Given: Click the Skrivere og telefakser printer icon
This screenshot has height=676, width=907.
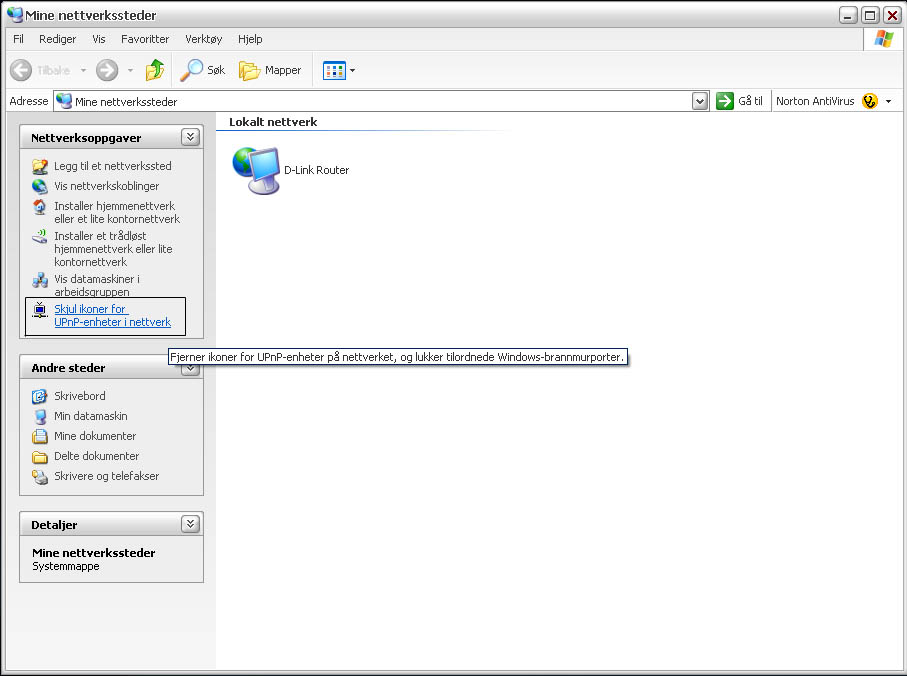Looking at the screenshot, I should click(x=40, y=477).
